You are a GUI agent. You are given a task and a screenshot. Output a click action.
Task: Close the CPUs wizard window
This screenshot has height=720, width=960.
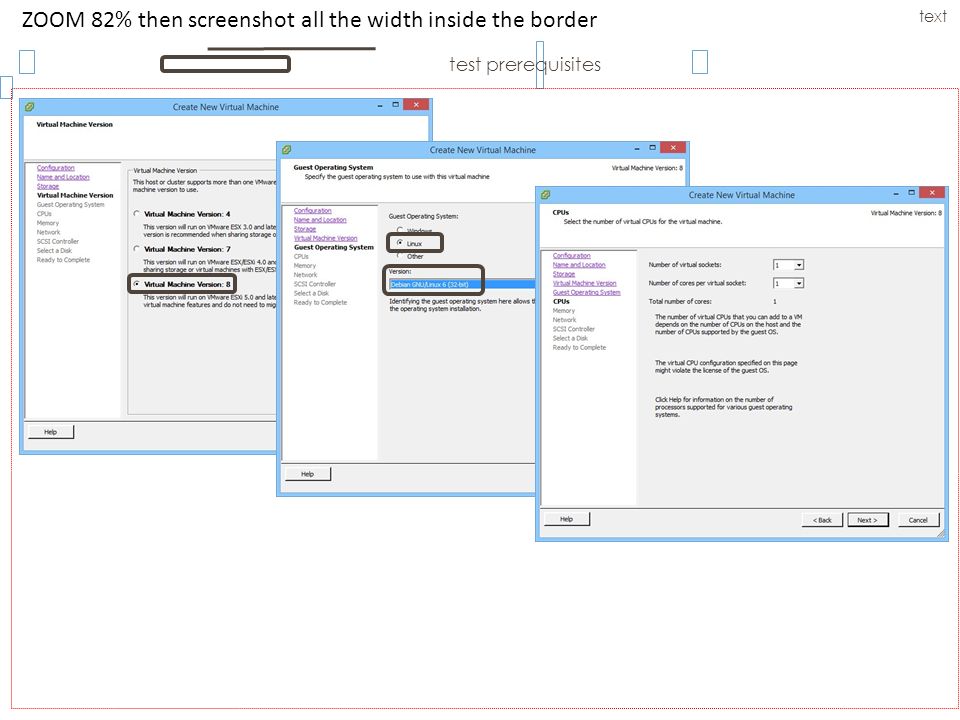pyautogui.click(x=932, y=193)
